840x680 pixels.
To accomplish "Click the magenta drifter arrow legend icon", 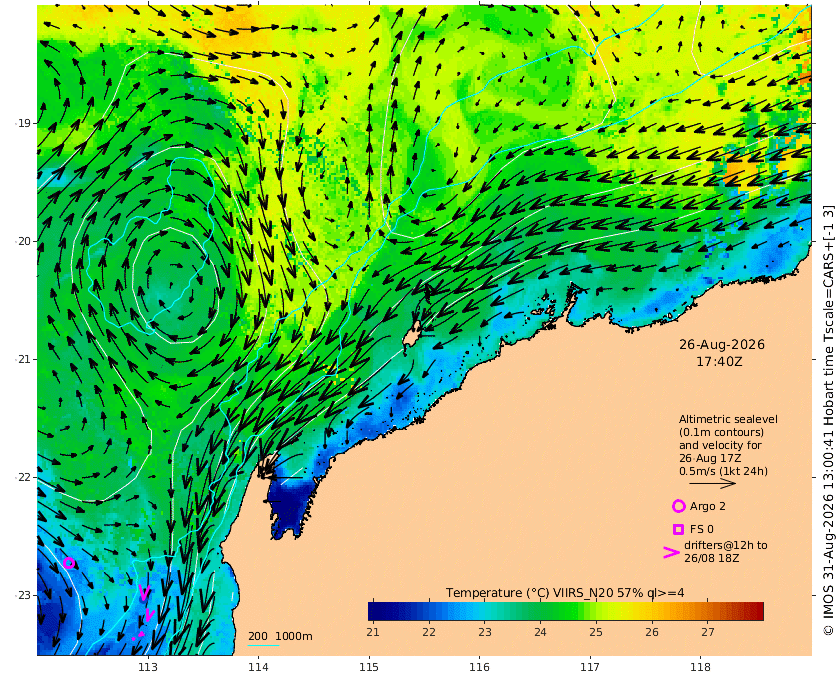I will coord(671,553).
